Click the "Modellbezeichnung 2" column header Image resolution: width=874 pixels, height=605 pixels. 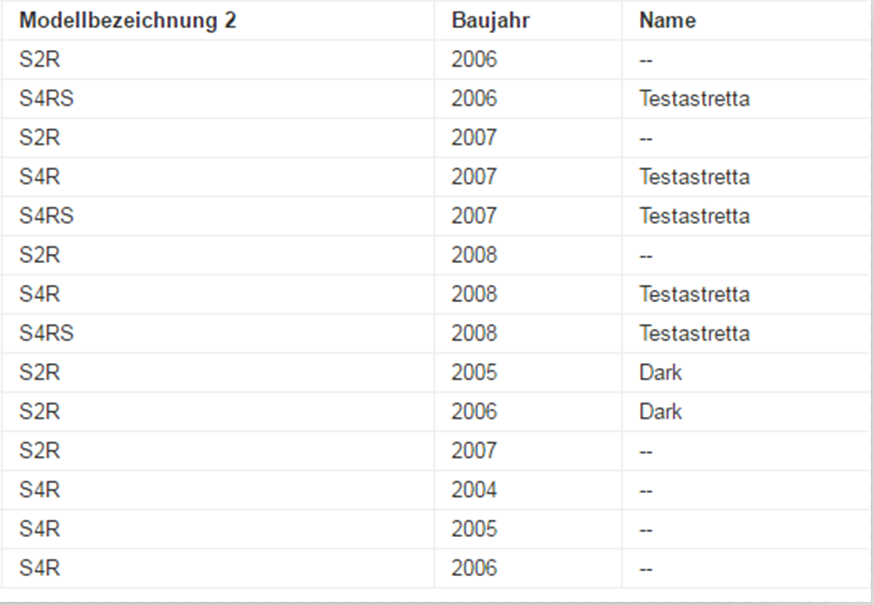coord(128,21)
